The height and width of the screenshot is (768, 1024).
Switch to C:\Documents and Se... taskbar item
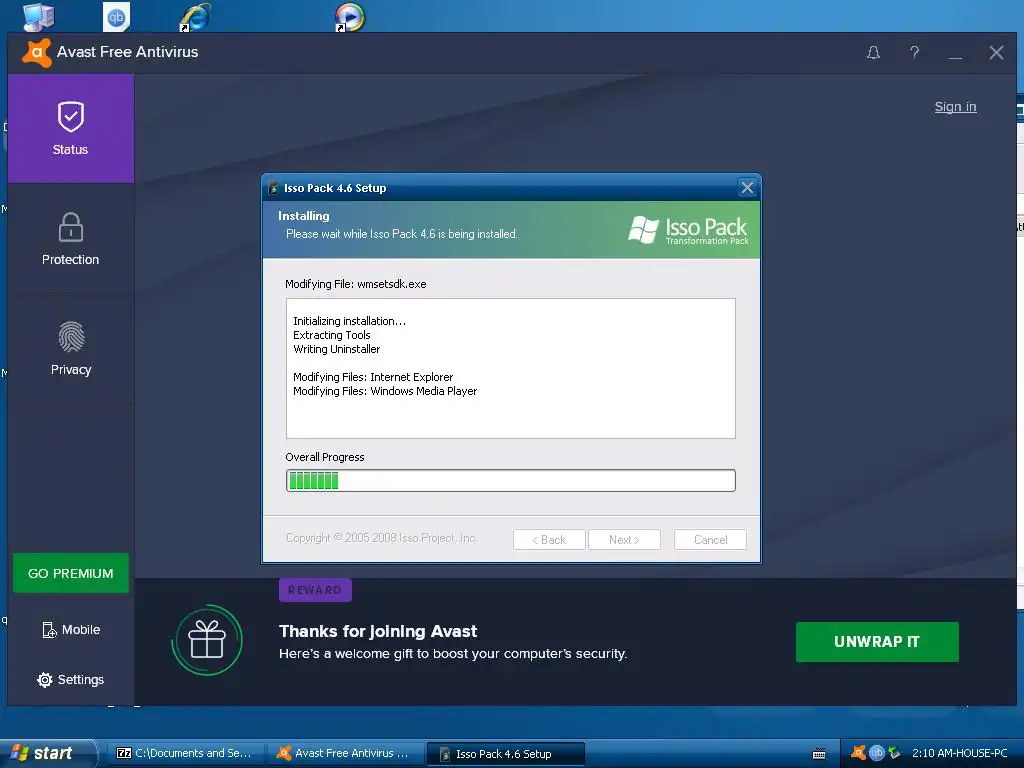185,753
